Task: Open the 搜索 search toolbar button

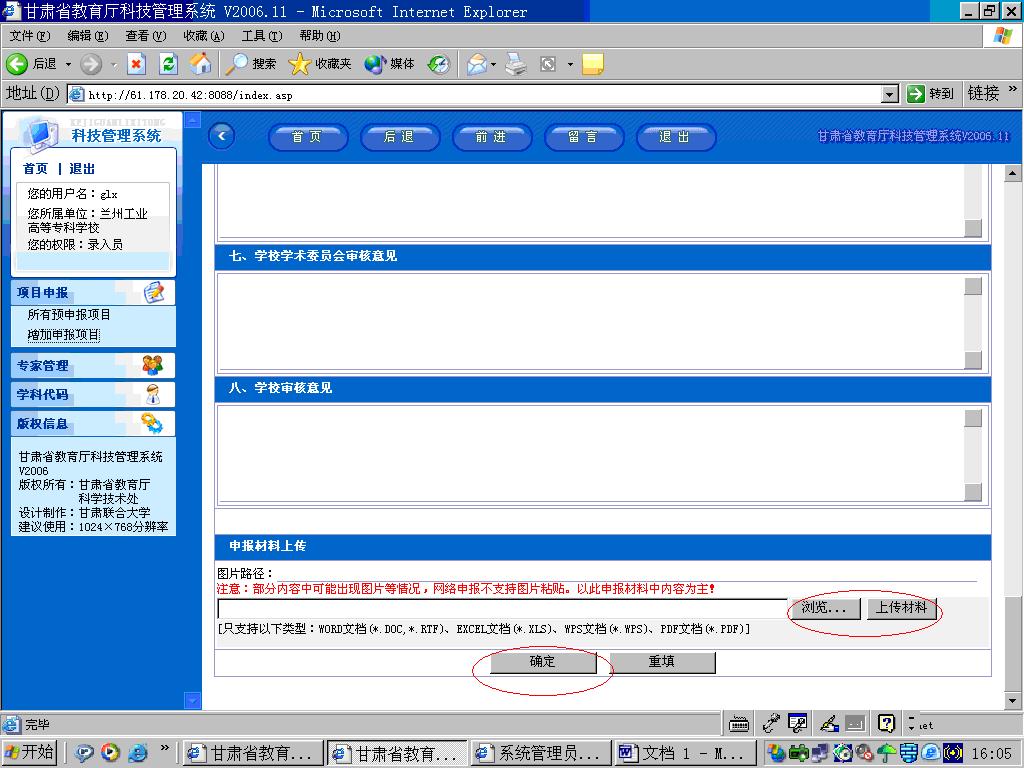Action: point(251,64)
